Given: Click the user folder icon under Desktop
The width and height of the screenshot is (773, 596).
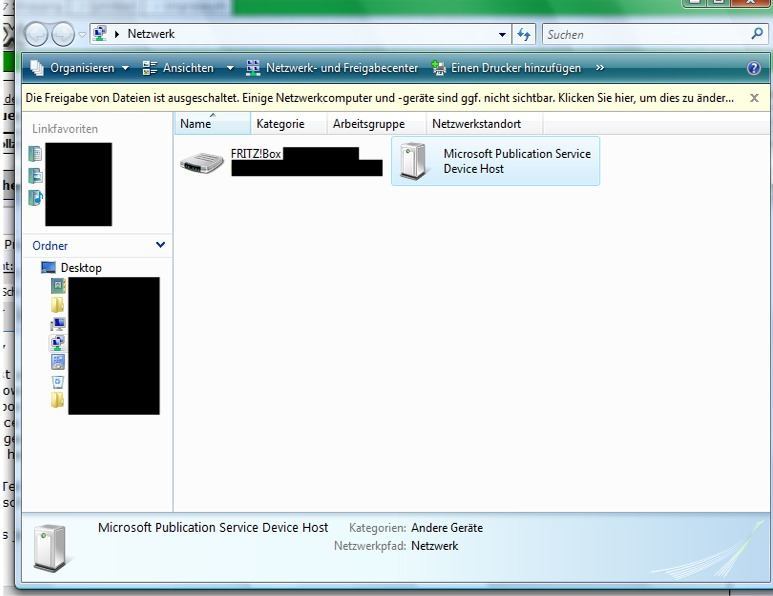Looking at the screenshot, I should pyautogui.click(x=58, y=285).
